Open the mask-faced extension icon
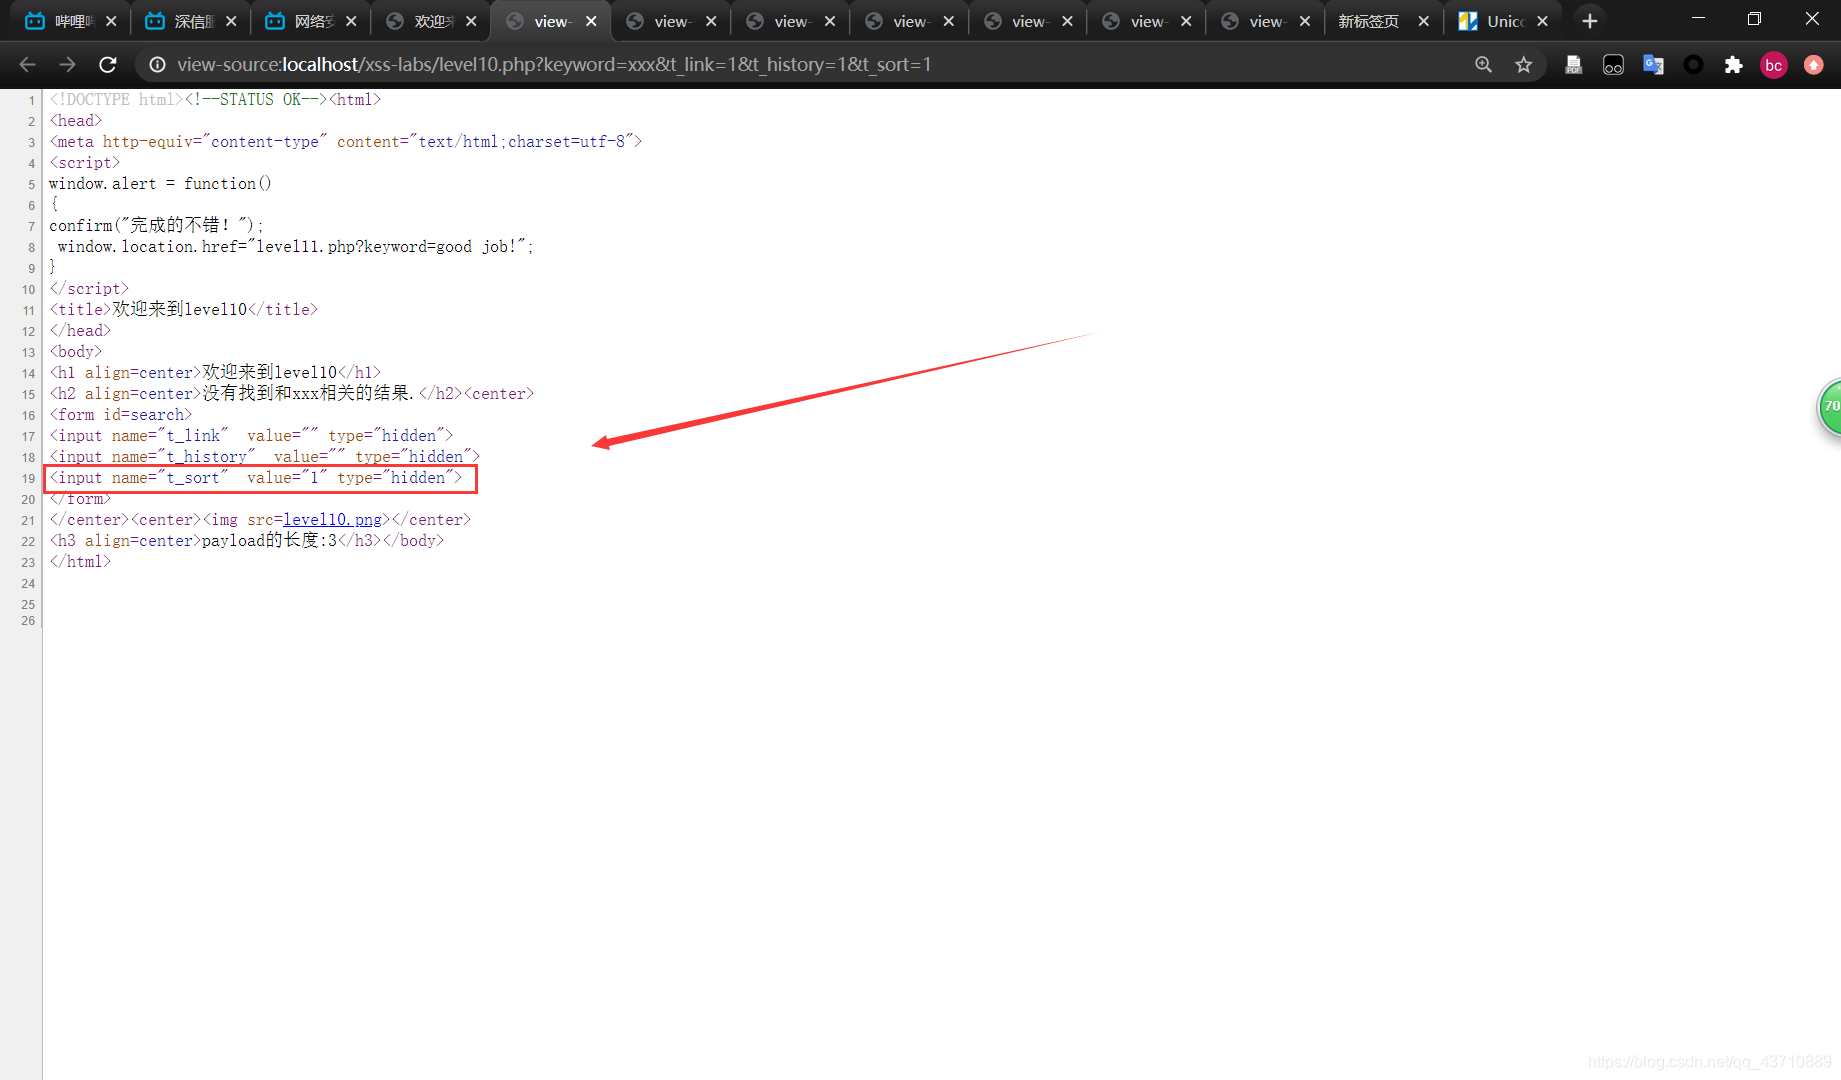The width and height of the screenshot is (1841, 1080). pyautogui.click(x=1613, y=65)
